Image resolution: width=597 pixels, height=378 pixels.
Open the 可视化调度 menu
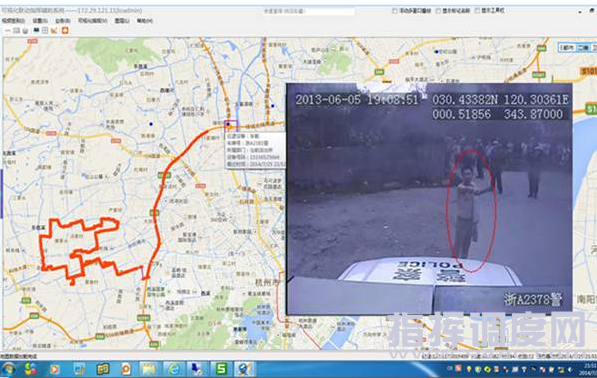pyautogui.click(x=92, y=21)
